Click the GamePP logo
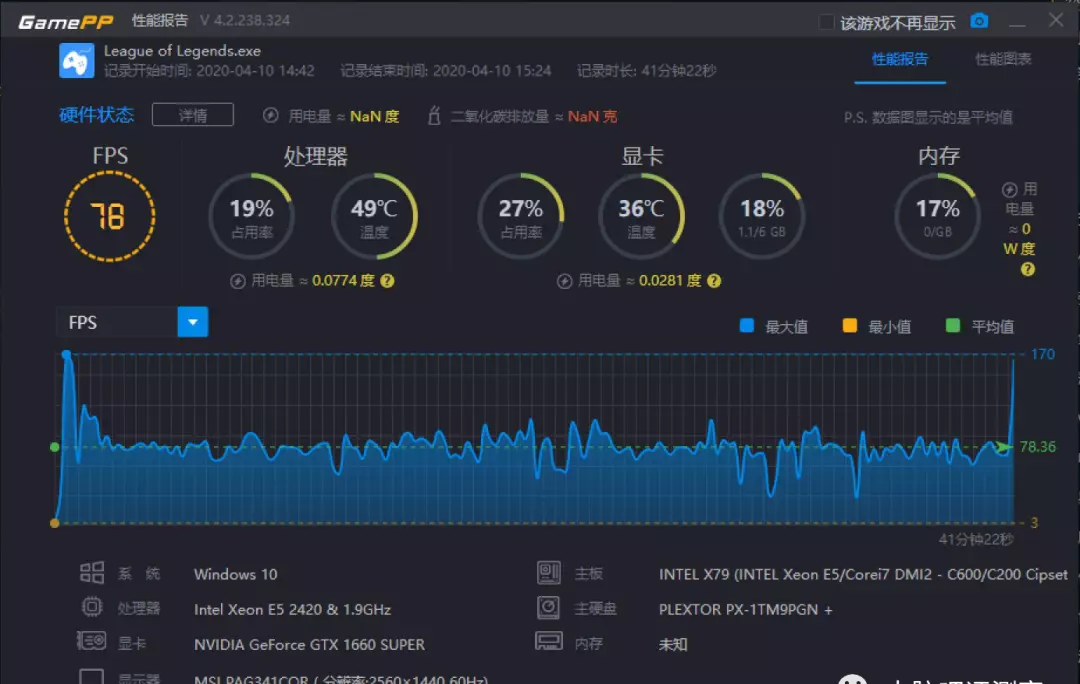1080x684 pixels. [65, 22]
